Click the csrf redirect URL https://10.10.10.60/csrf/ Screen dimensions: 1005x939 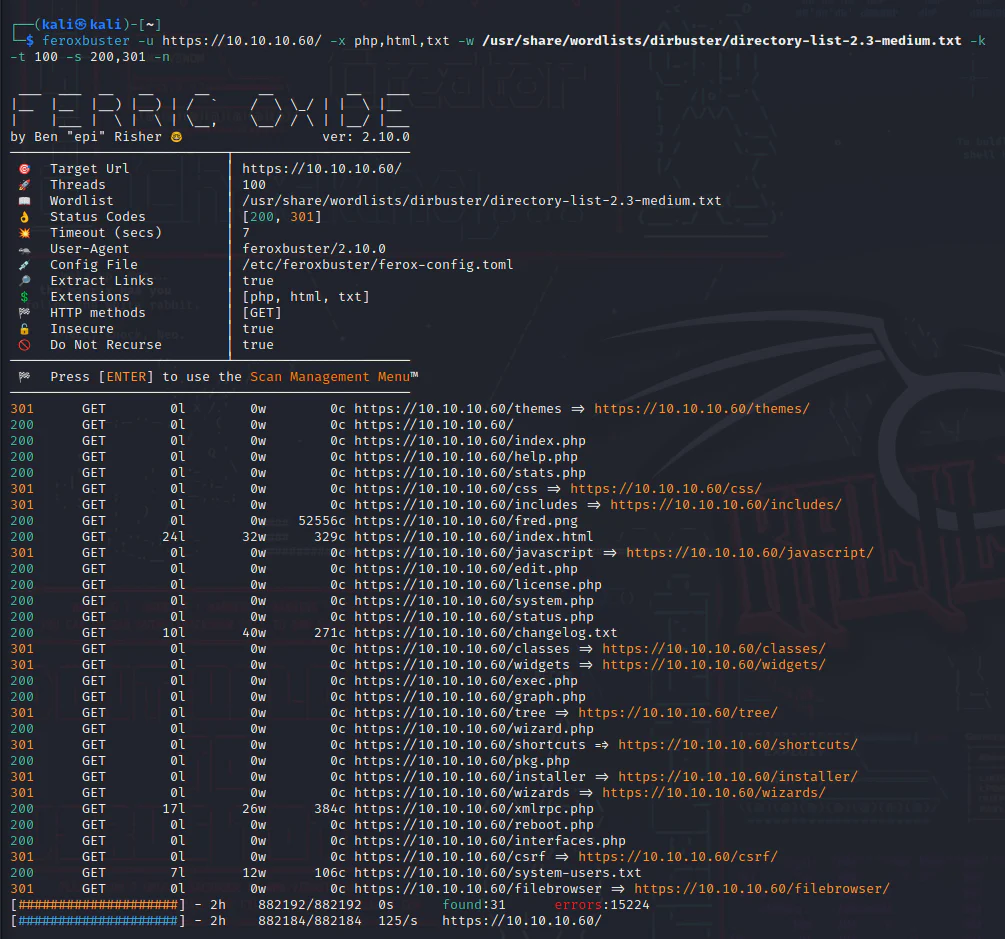(677, 856)
